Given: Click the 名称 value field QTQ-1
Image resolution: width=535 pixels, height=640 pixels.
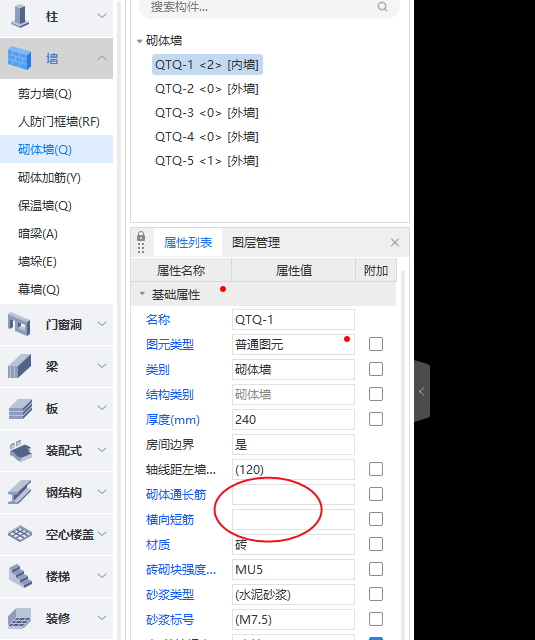Looking at the screenshot, I should tap(293, 319).
